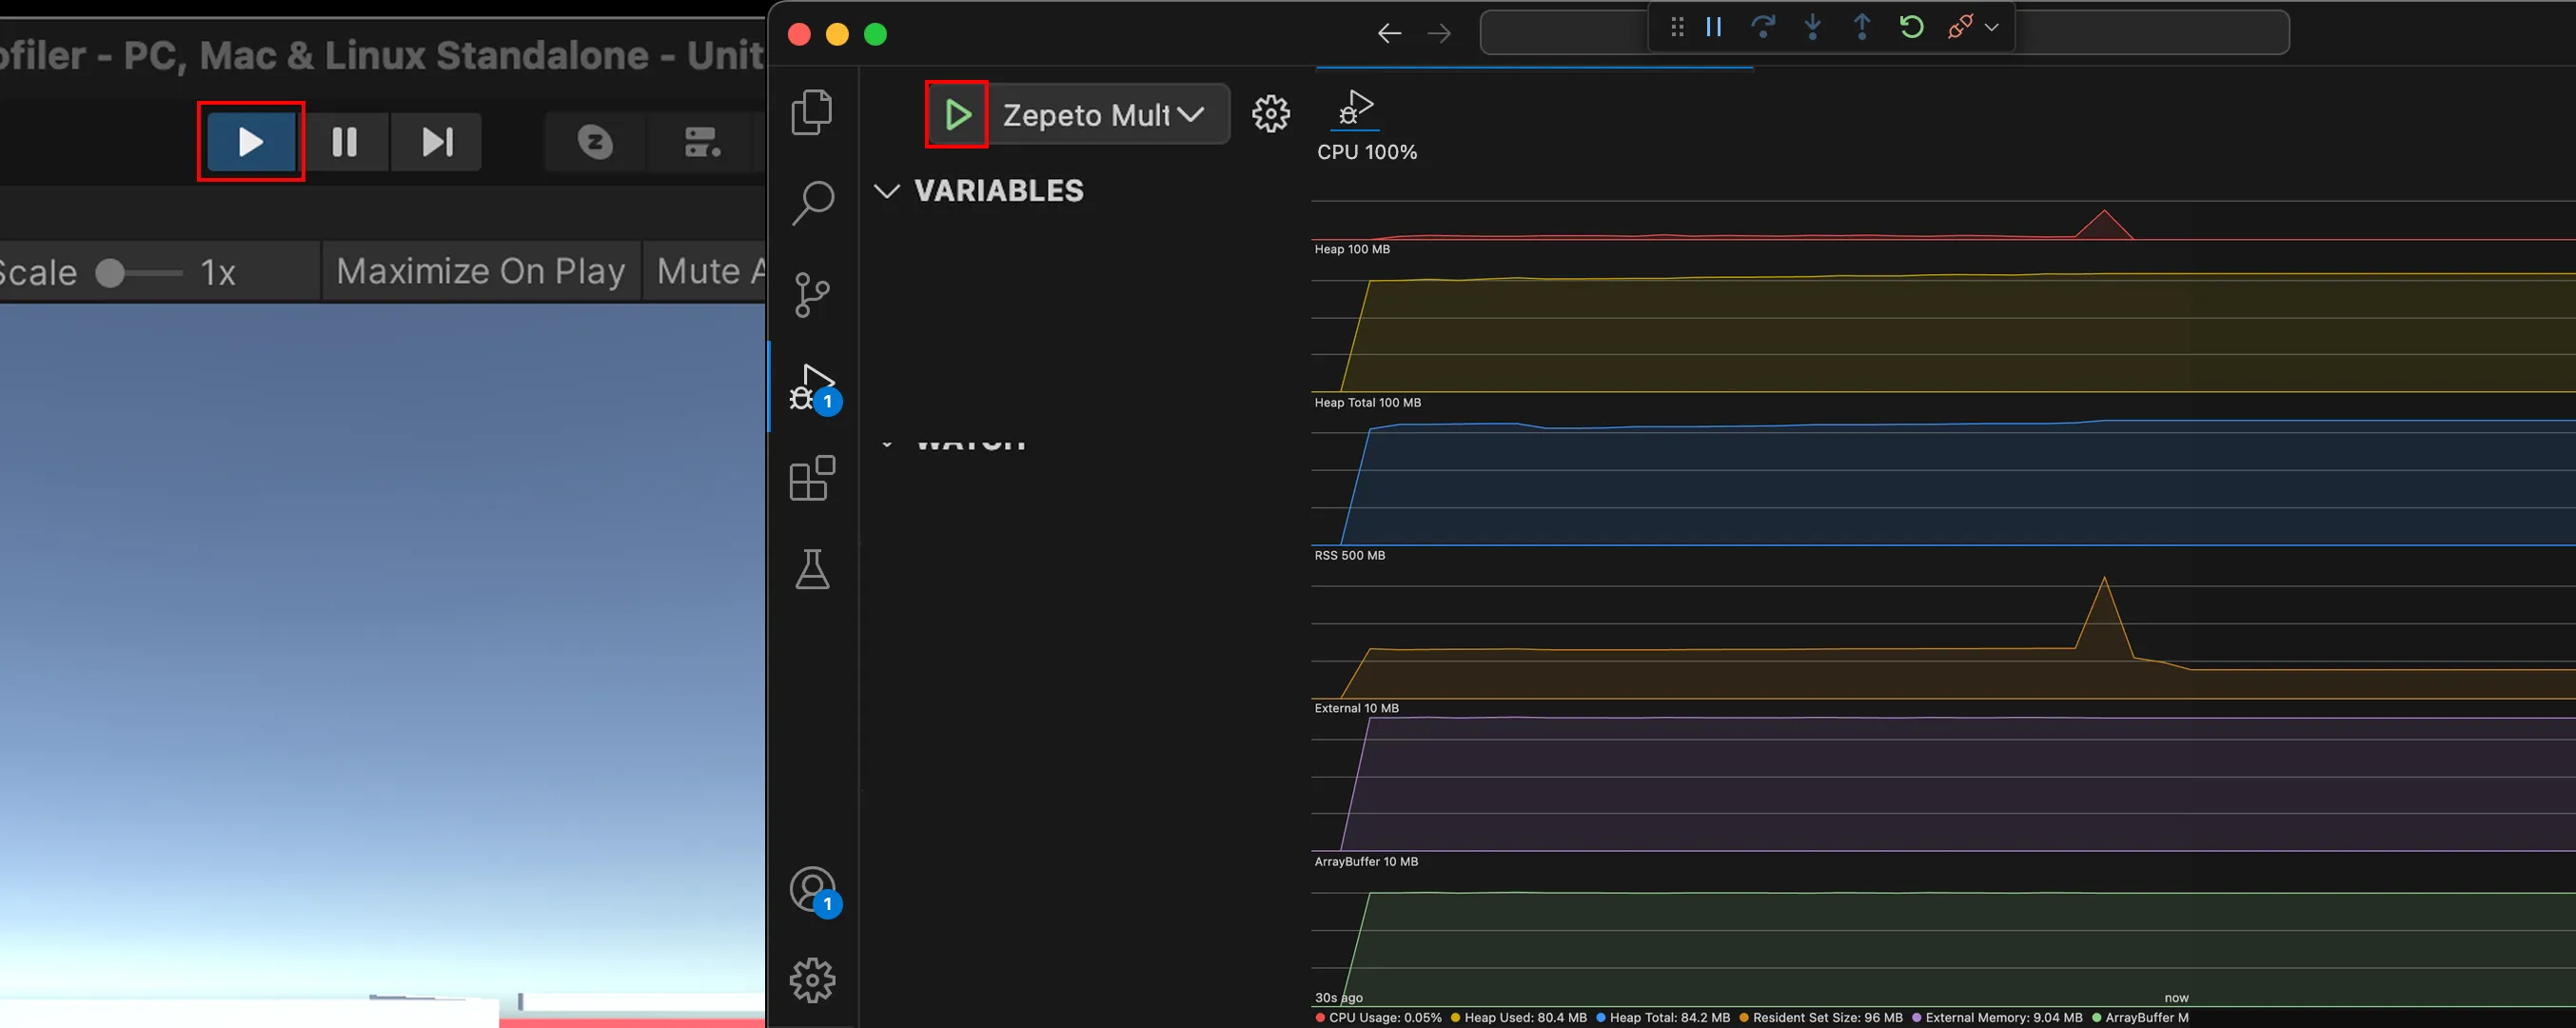Pause the debug session
This screenshot has height=1028, width=2576.
(x=1714, y=27)
